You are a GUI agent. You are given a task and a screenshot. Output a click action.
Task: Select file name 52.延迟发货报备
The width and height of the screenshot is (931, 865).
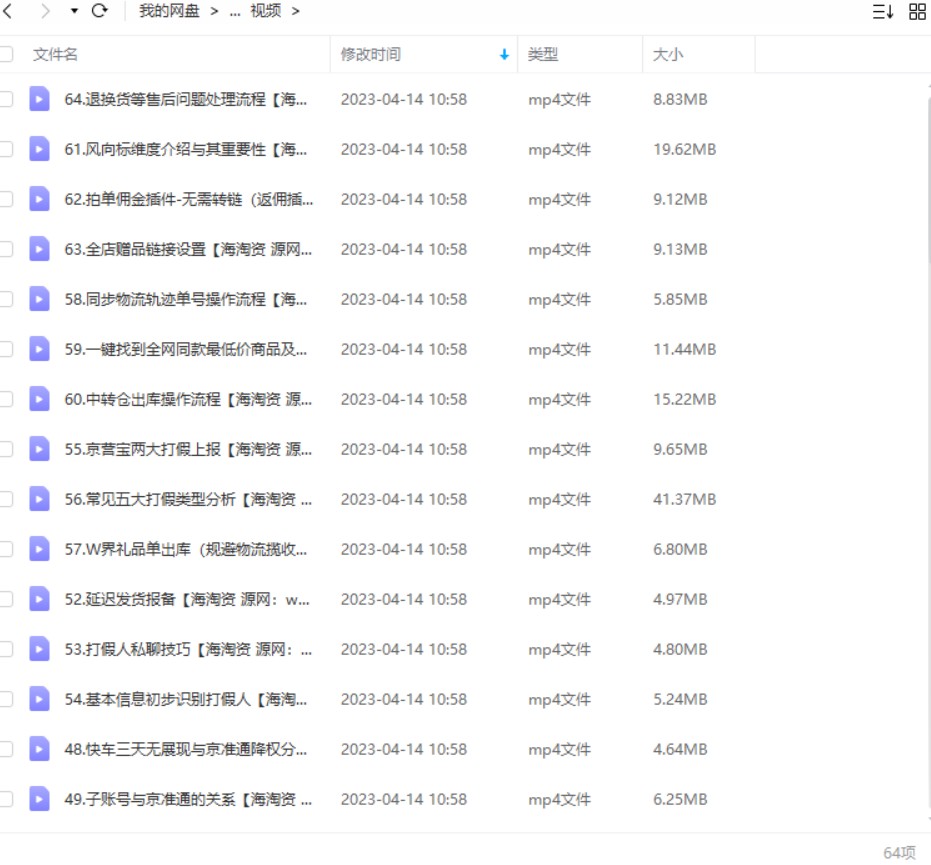pyautogui.click(x=187, y=600)
